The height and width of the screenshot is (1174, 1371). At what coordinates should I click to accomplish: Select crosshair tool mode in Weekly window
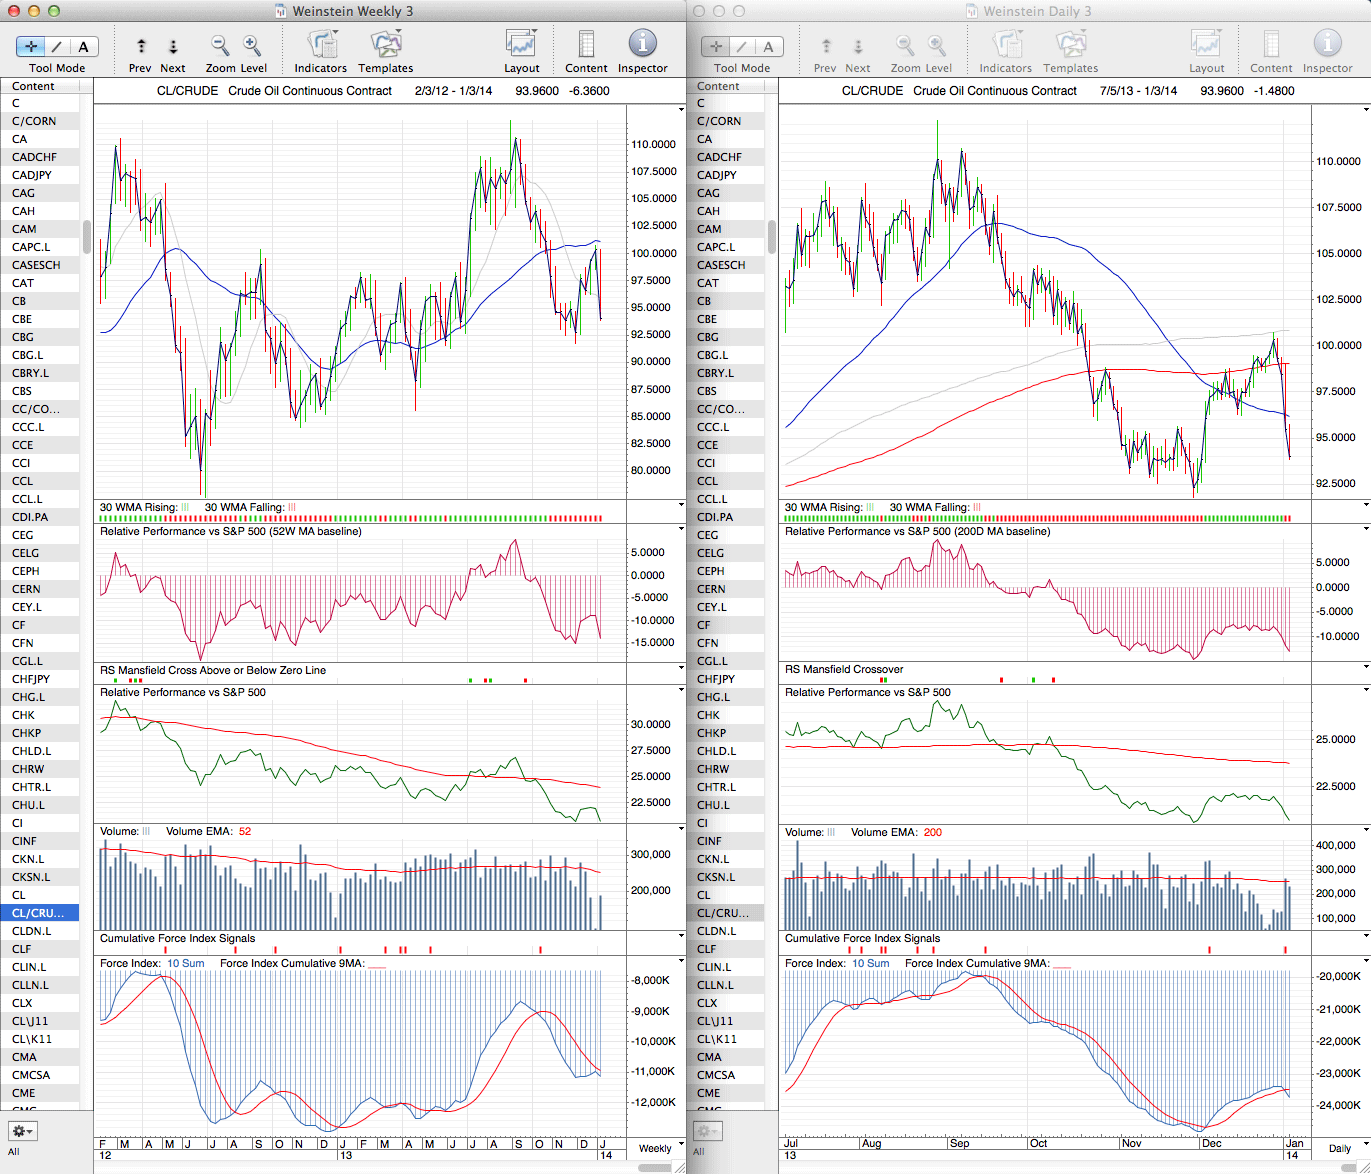coord(31,47)
